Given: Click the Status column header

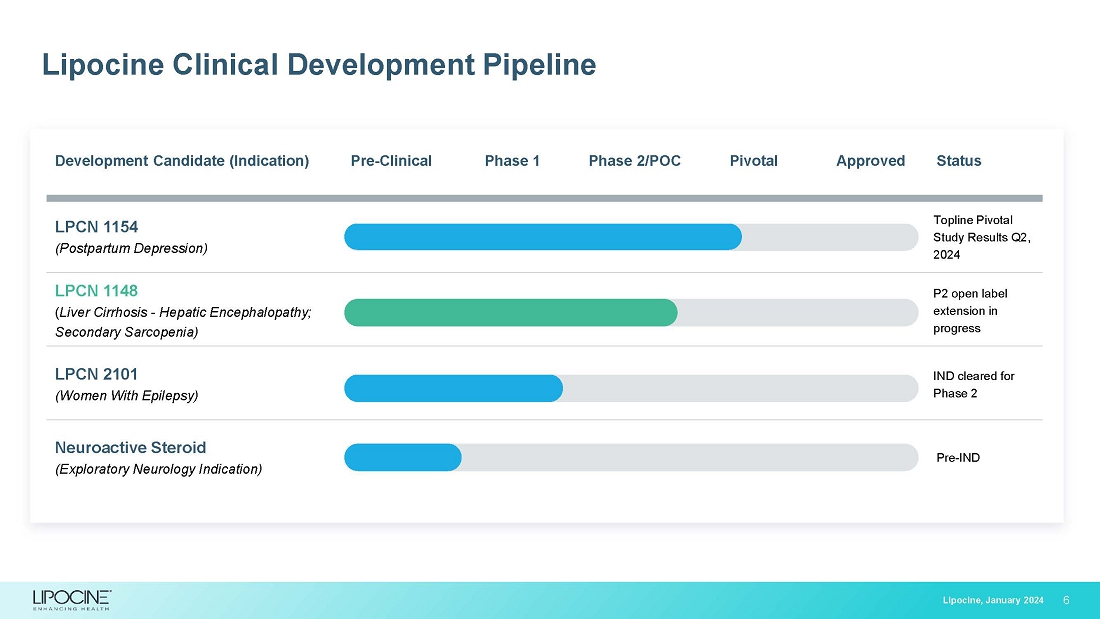Looking at the screenshot, I should click(x=958, y=161).
